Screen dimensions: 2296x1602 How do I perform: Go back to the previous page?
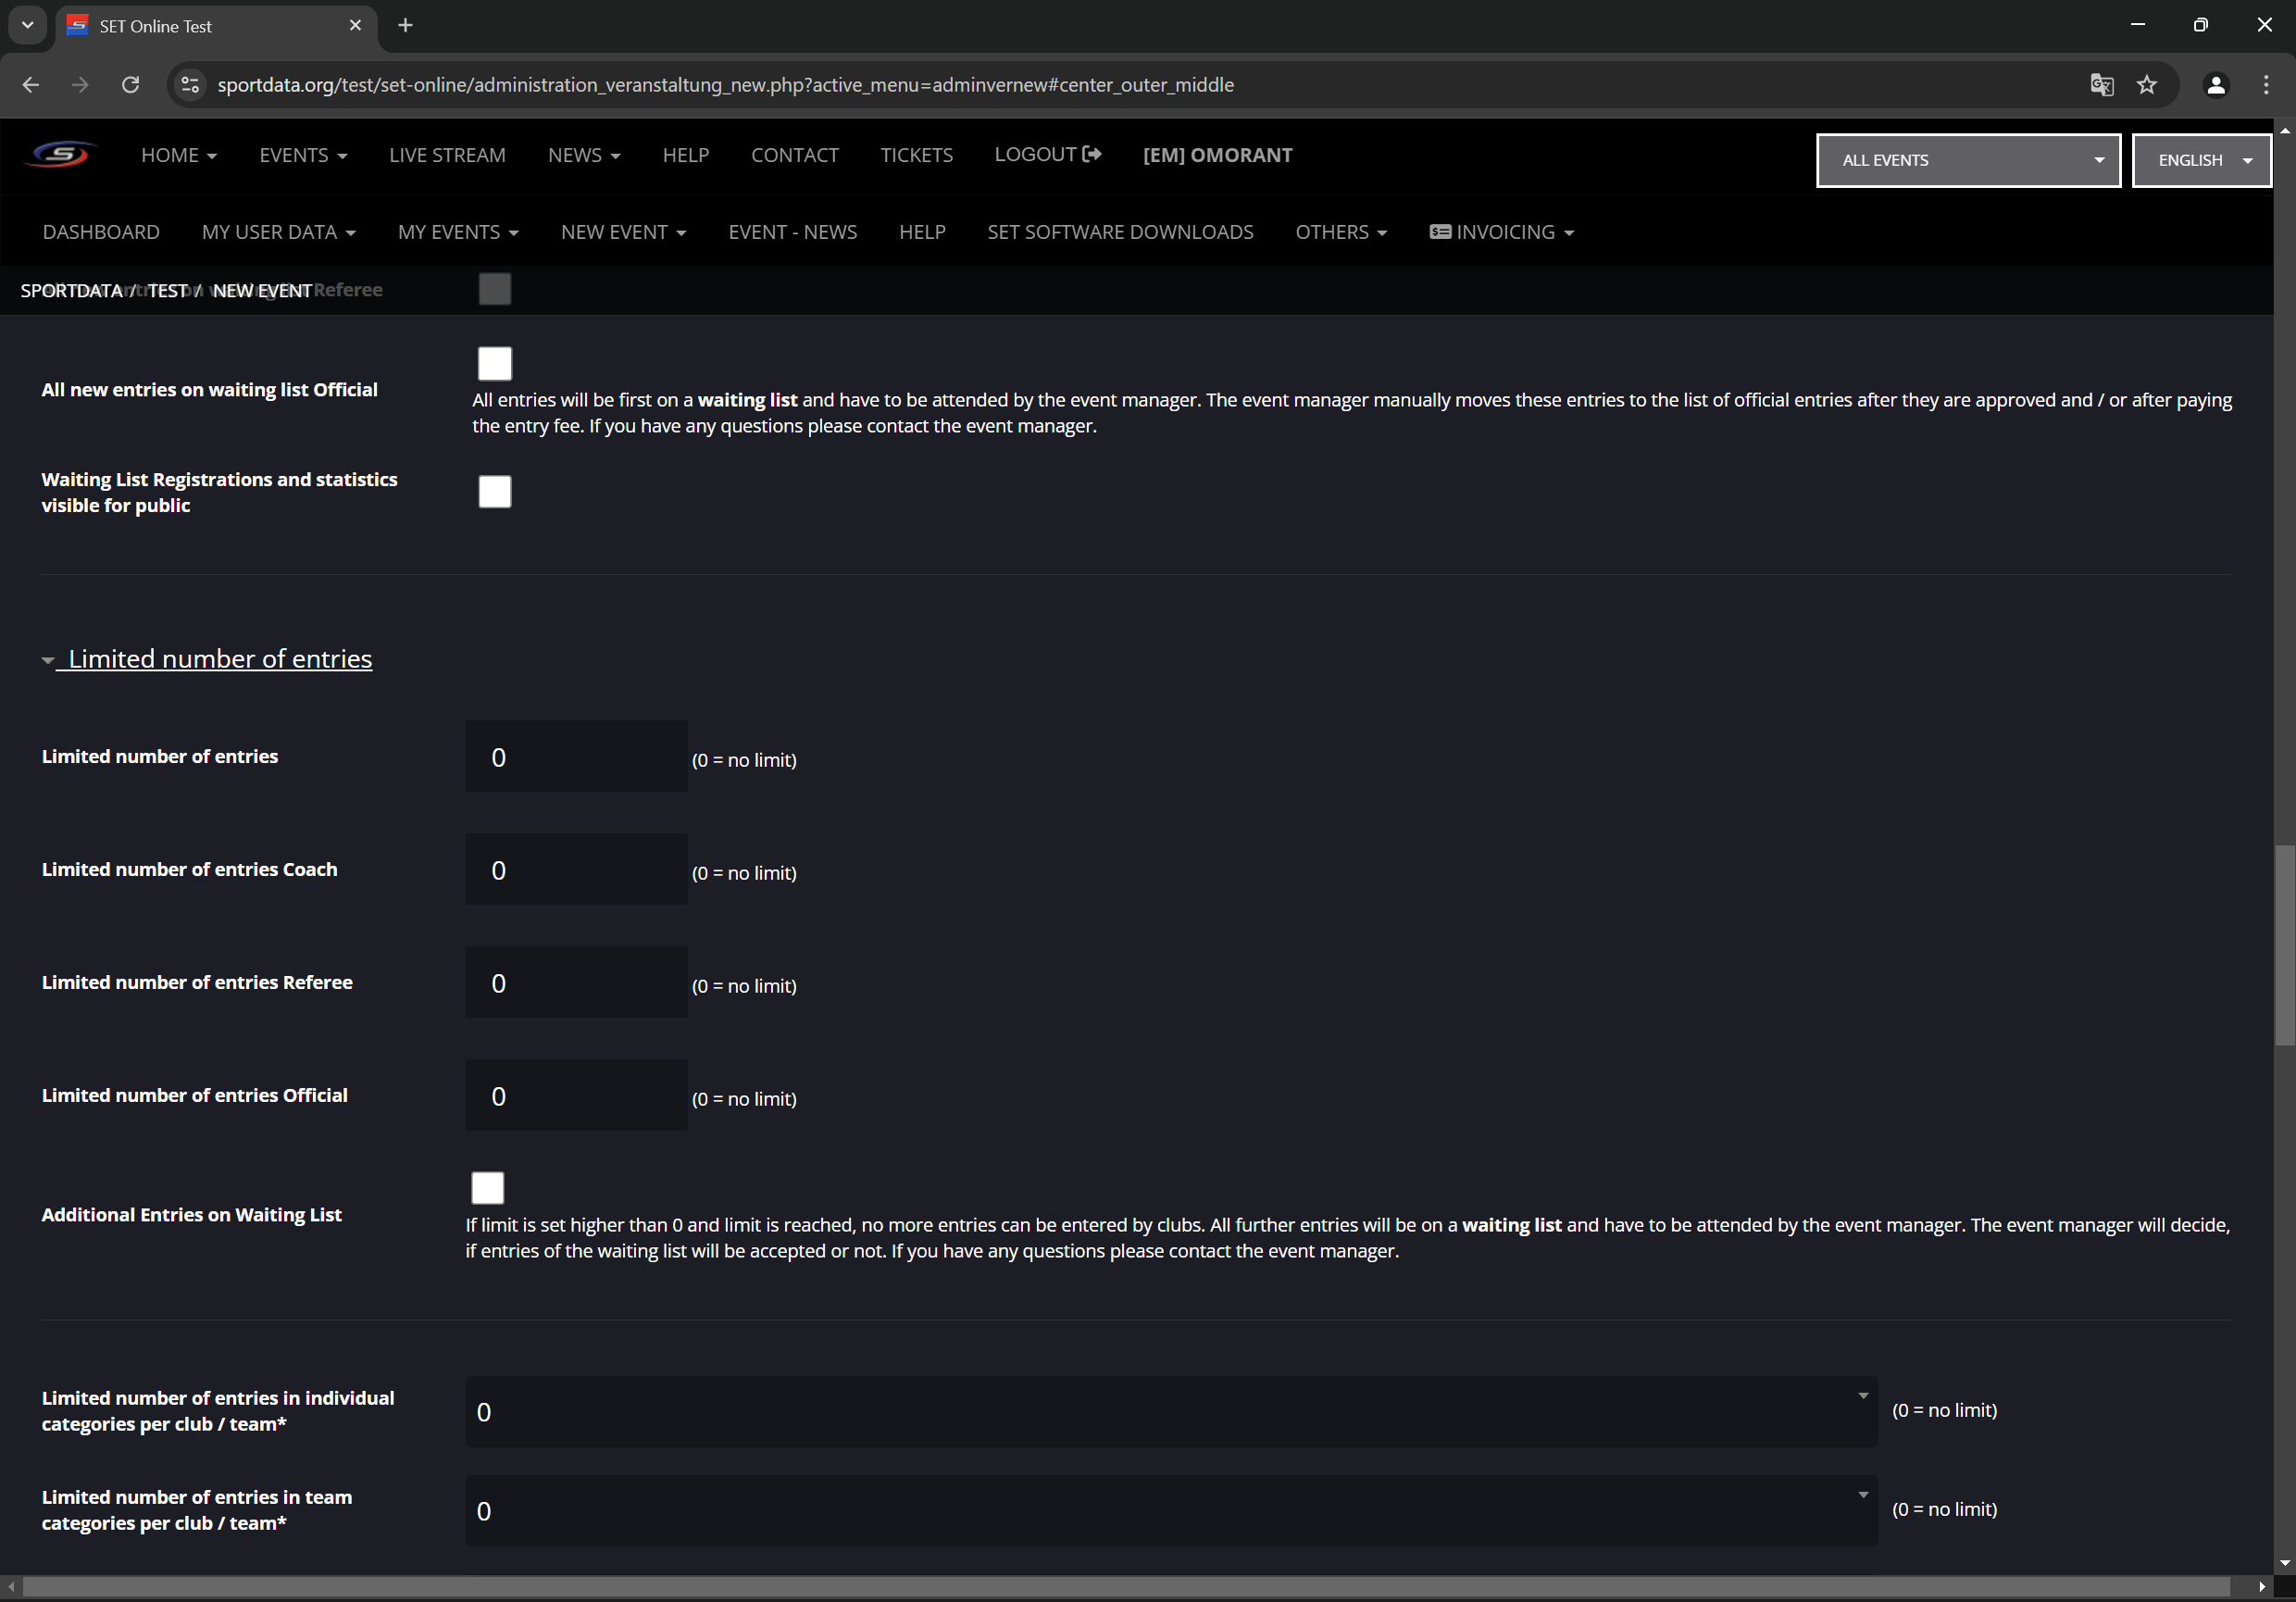pyautogui.click(x=31, y=85)
